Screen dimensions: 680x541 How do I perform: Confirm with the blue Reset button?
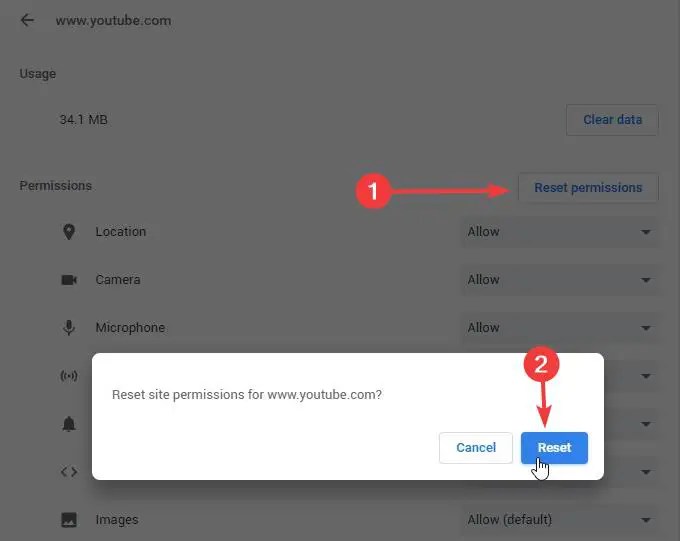pyautogui.click(x=554, y=447)
